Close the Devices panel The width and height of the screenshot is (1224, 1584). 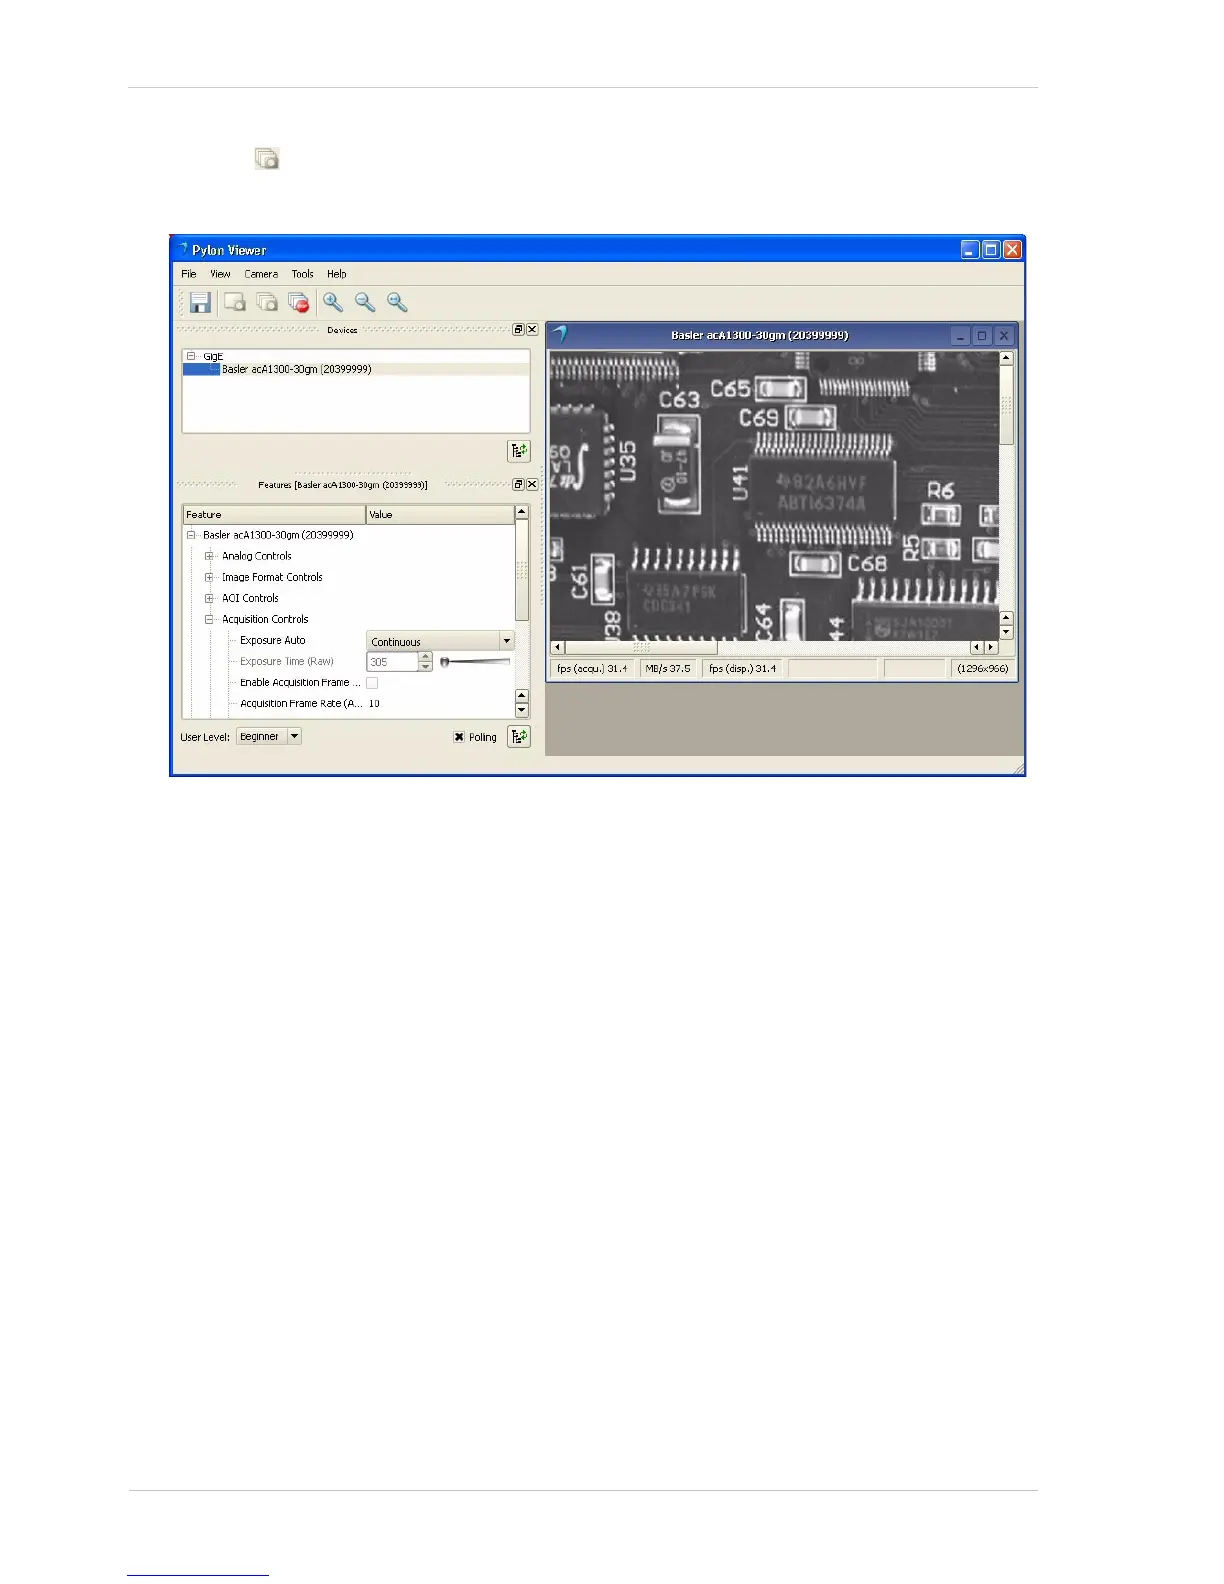tap(532, 329)
